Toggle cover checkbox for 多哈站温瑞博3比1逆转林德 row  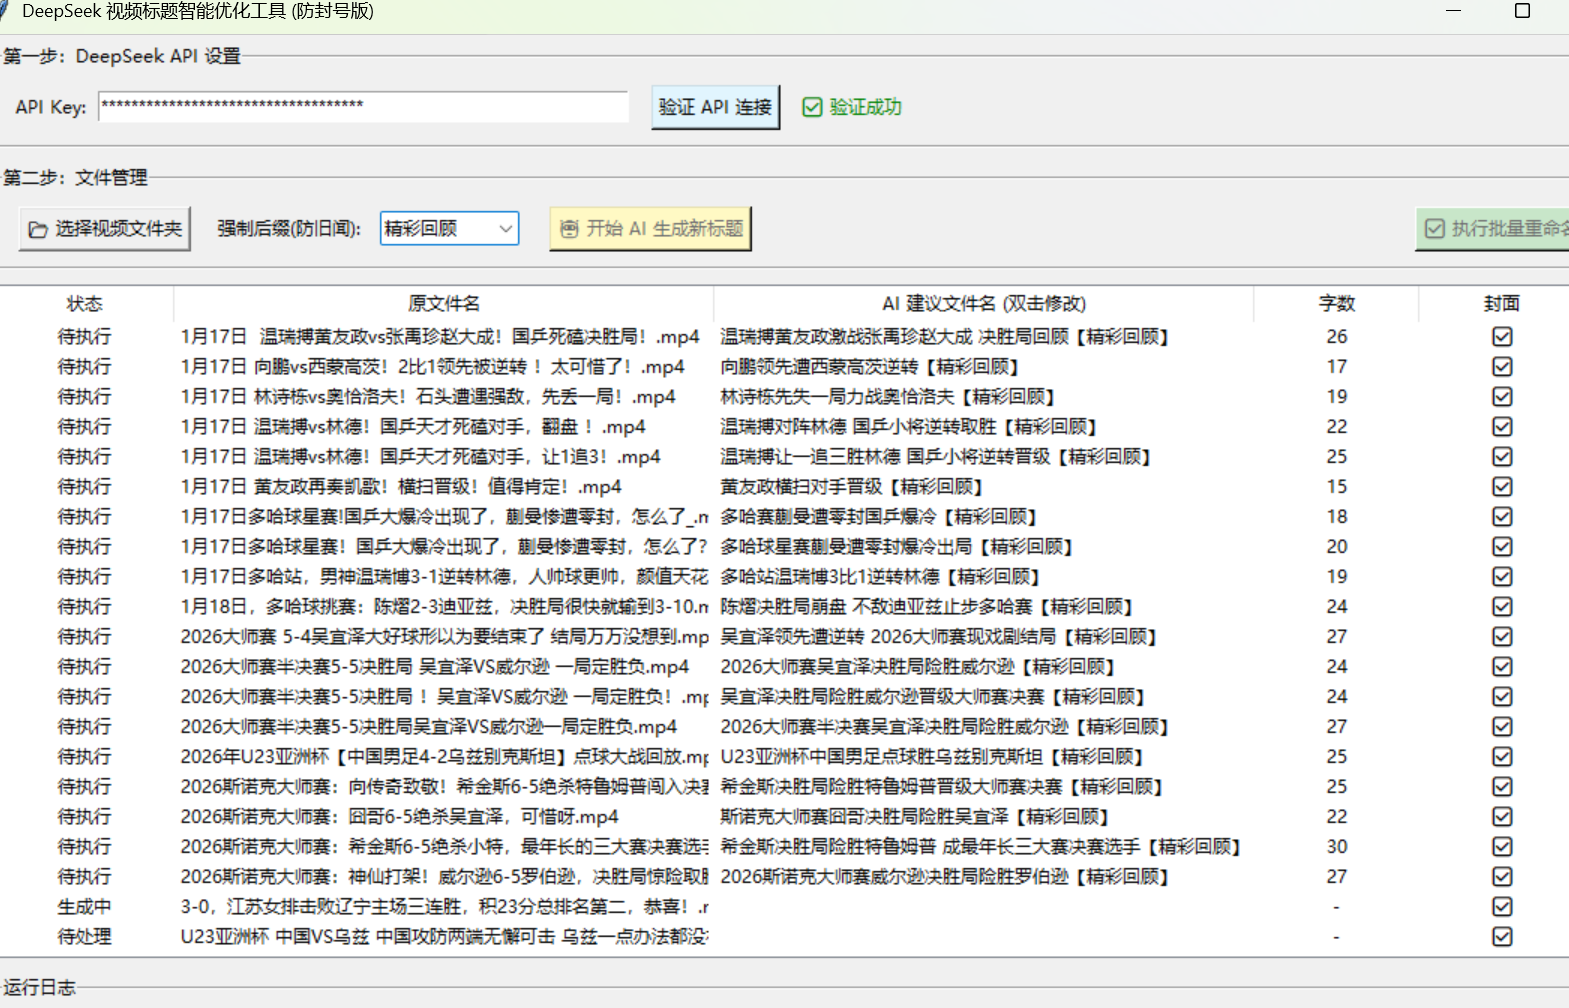(1502, 577)
